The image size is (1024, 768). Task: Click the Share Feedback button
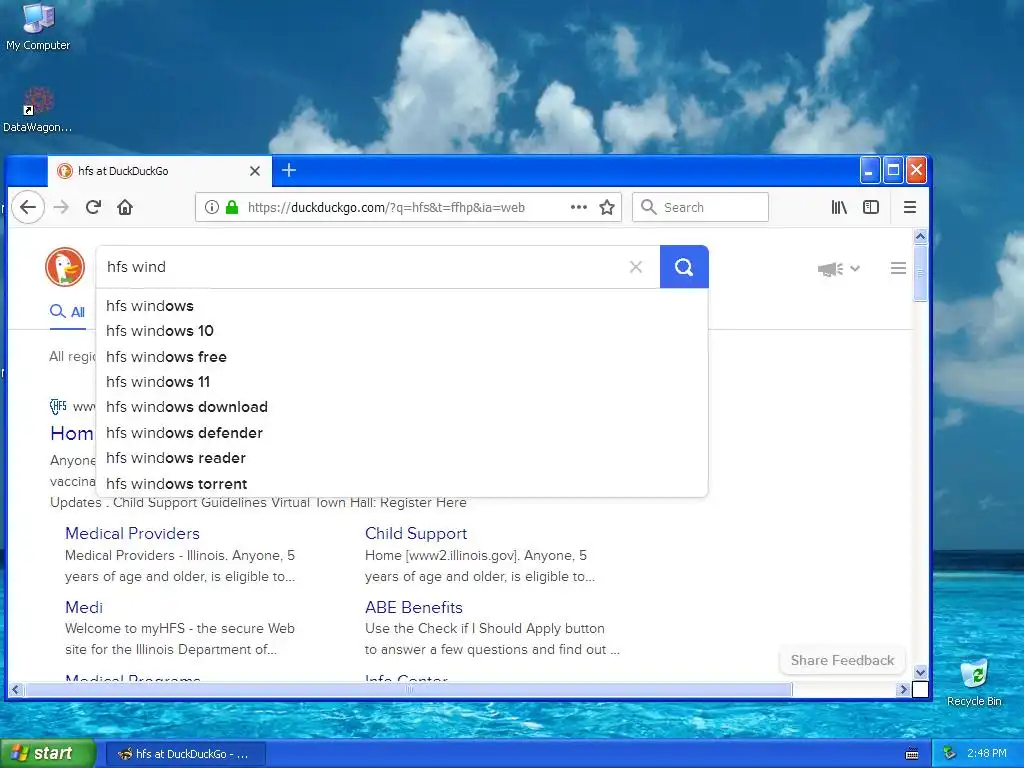click(842, 660)
